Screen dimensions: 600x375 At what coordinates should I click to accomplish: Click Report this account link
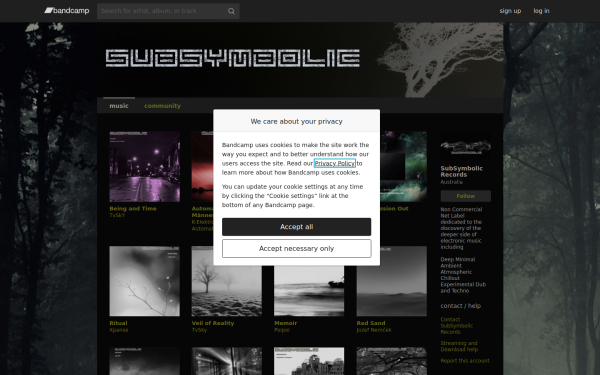pos(465,361)
